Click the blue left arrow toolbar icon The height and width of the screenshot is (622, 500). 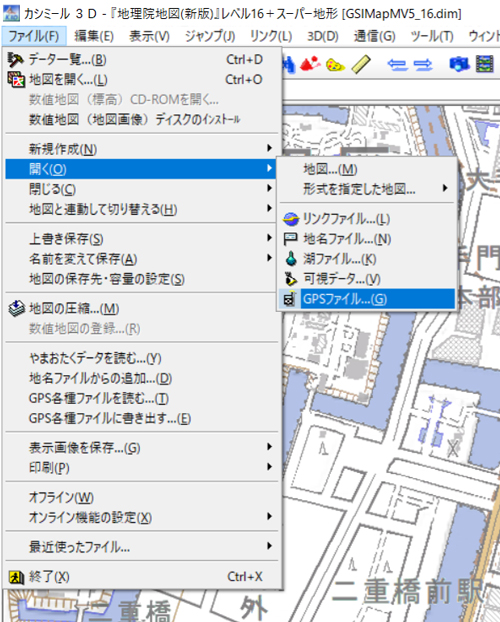pyautogui.click(x=398, y=64)
